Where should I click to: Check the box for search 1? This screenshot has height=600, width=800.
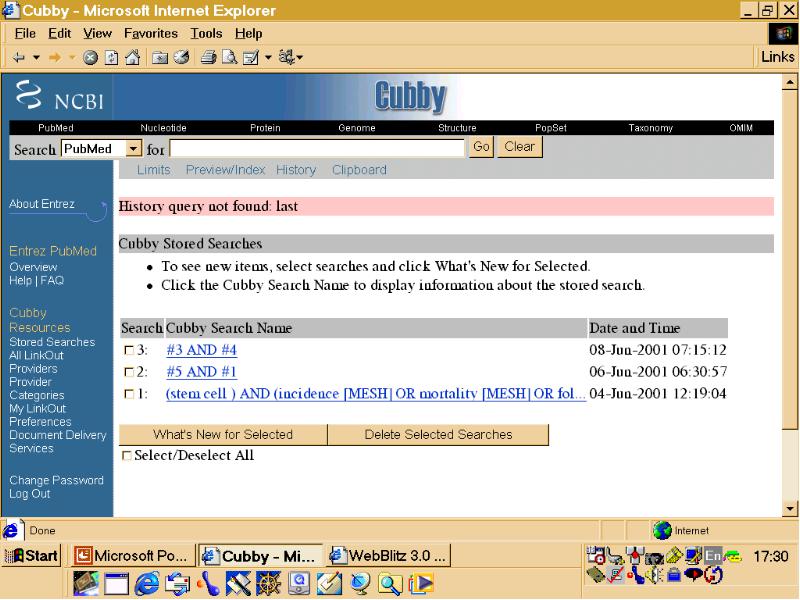coord(129,394)
